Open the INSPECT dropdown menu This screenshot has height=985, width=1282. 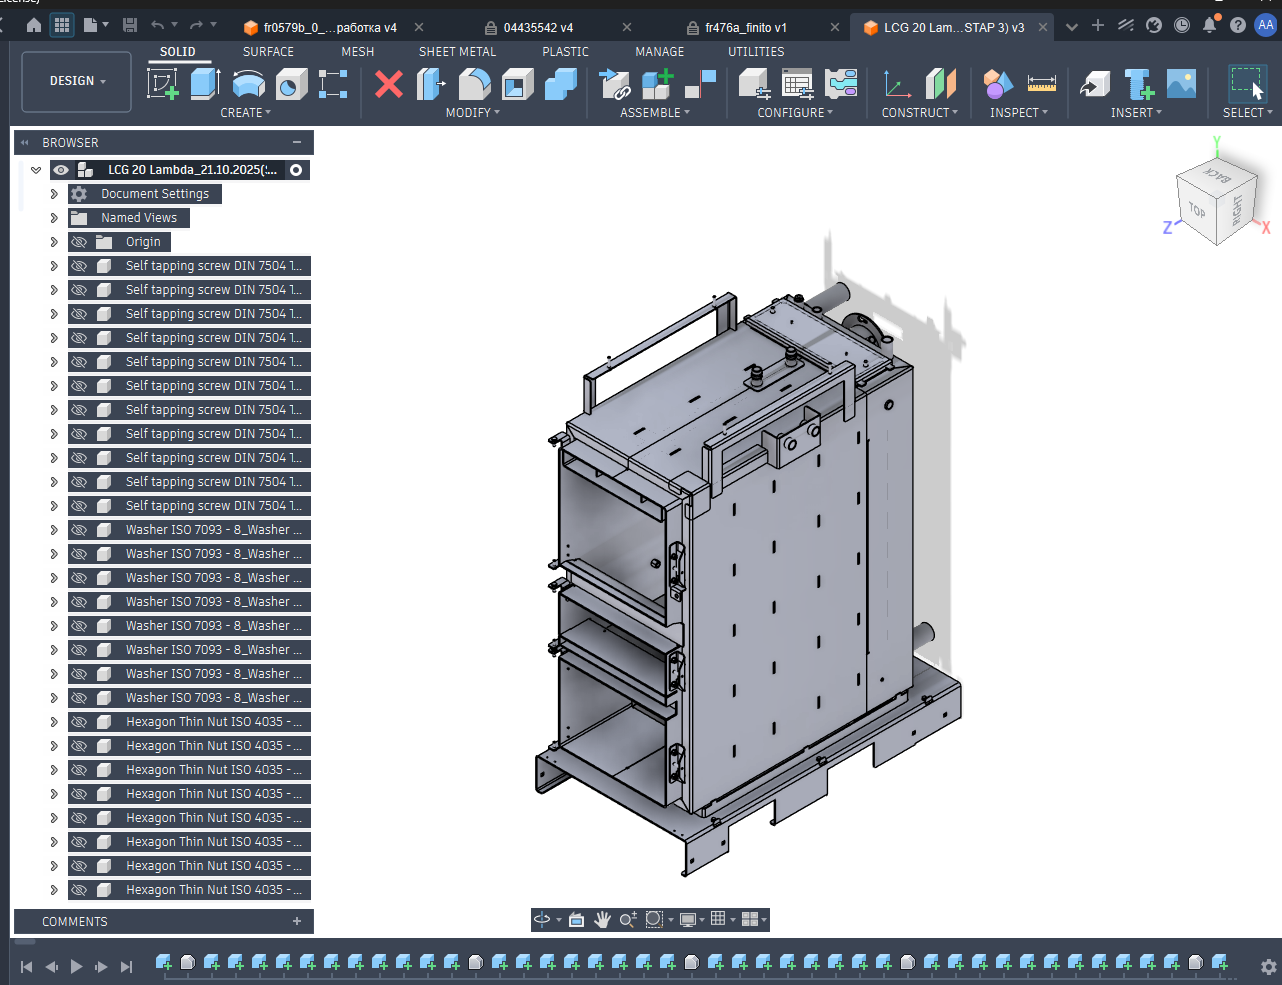[1019, 113]
